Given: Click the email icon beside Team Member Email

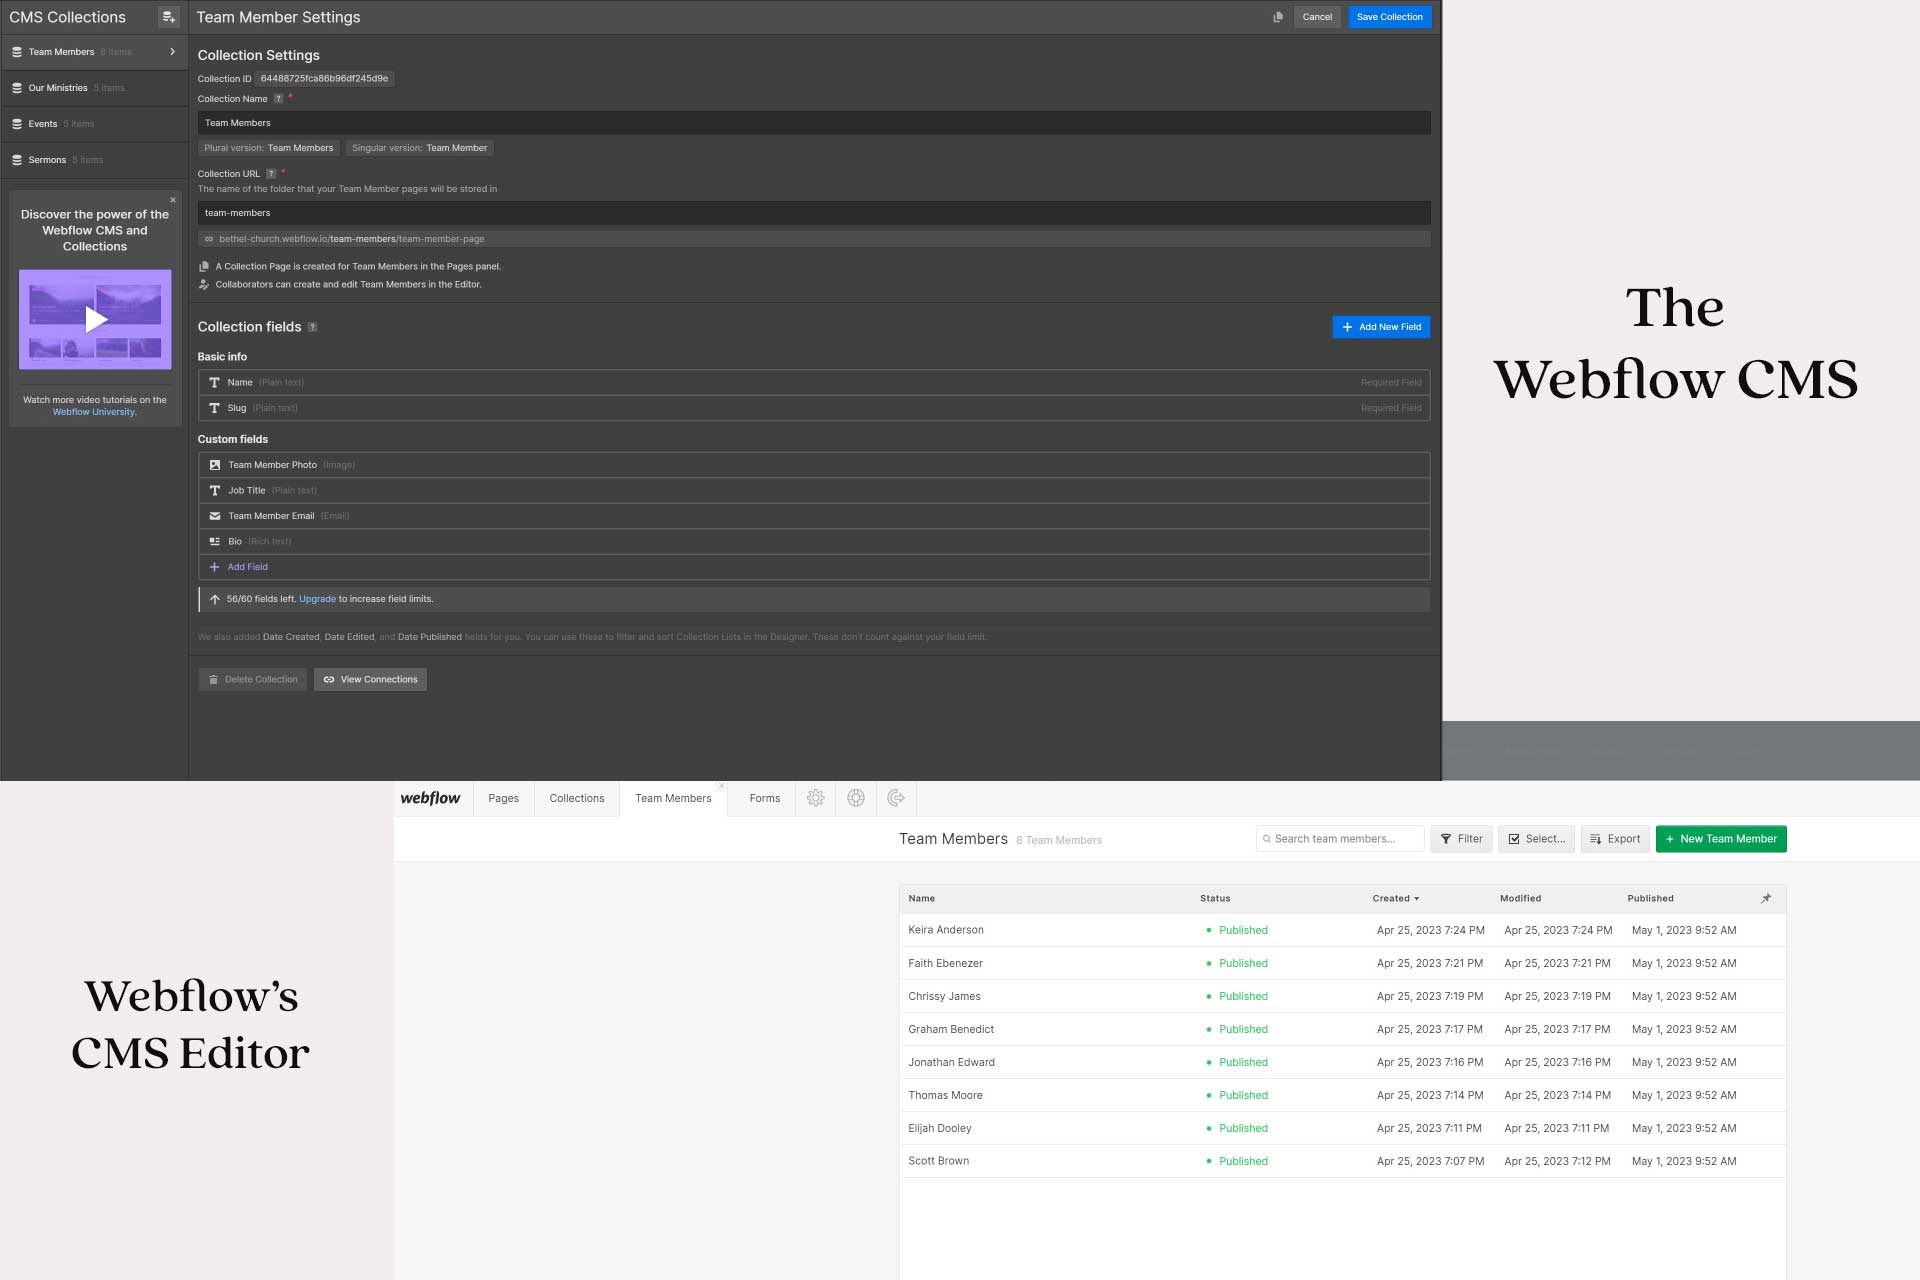Looking at the screenshot, I should [x=214, y=515].
